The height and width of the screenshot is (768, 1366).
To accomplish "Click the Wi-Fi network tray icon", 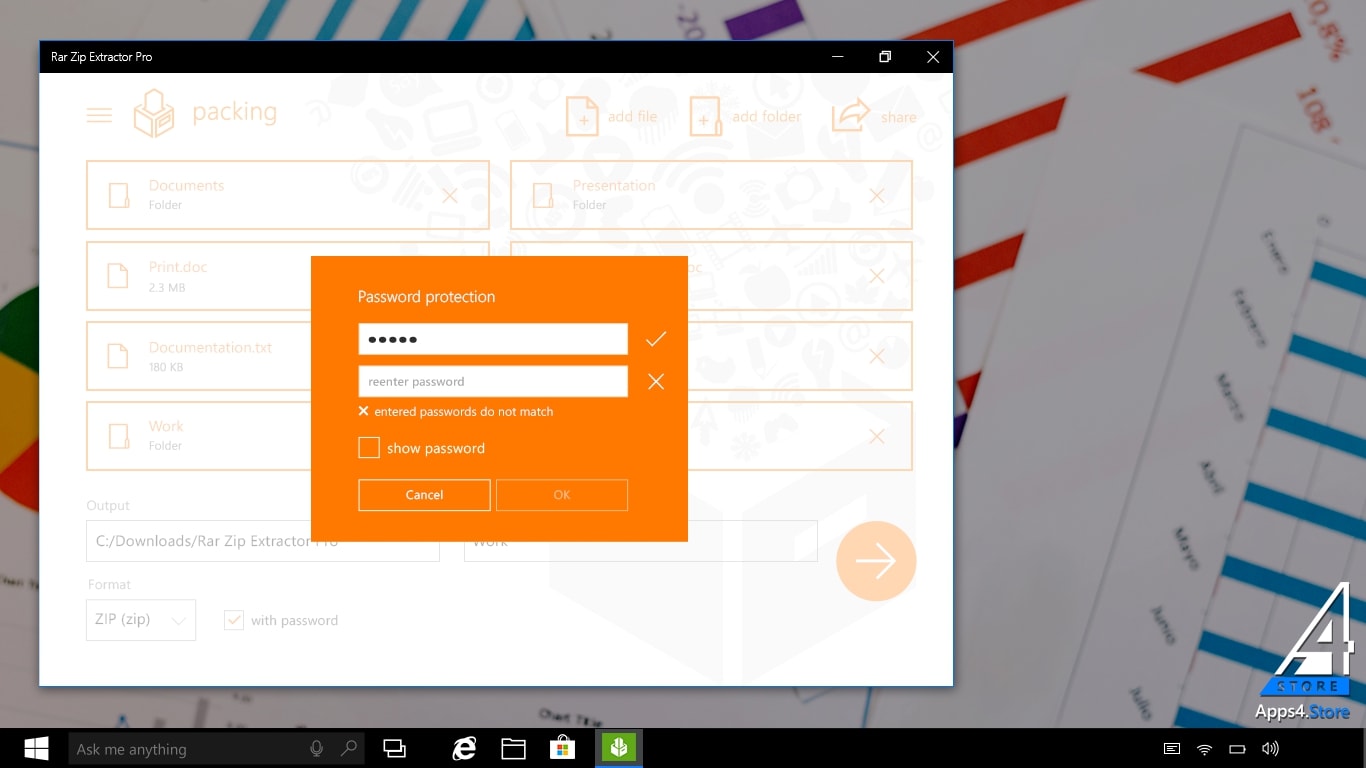I will click(x=1205, y=749).
